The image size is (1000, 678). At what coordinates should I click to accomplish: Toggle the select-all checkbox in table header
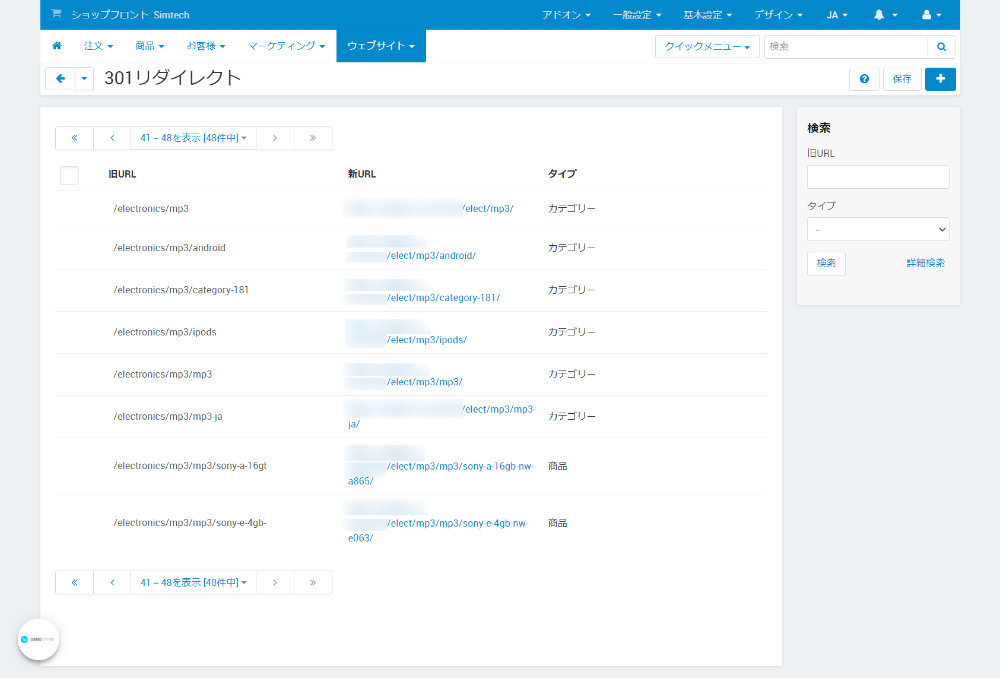(70, 175)
